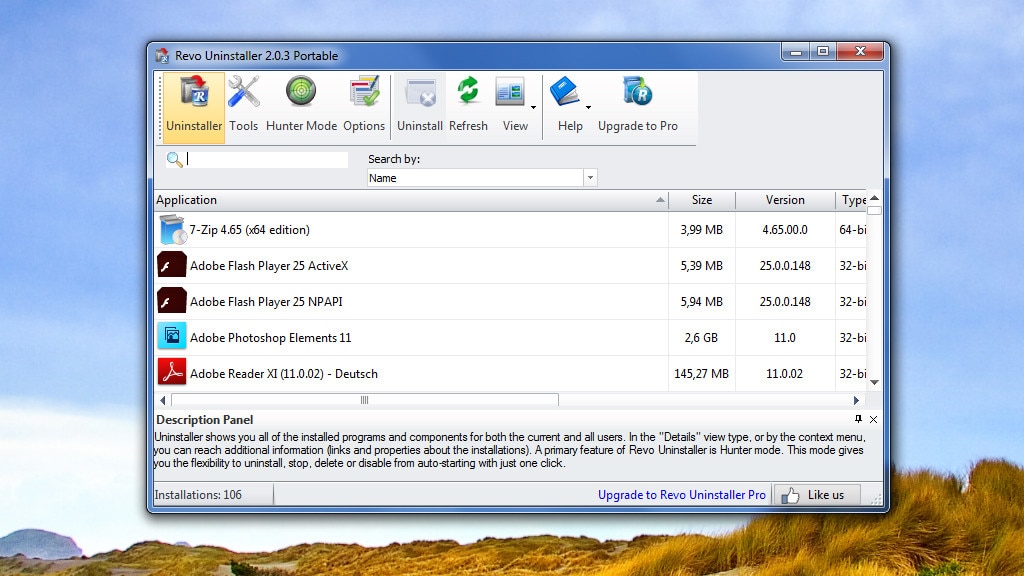Sort by the Version column header
The image size is (1024, 576).
tap(785, 200)
